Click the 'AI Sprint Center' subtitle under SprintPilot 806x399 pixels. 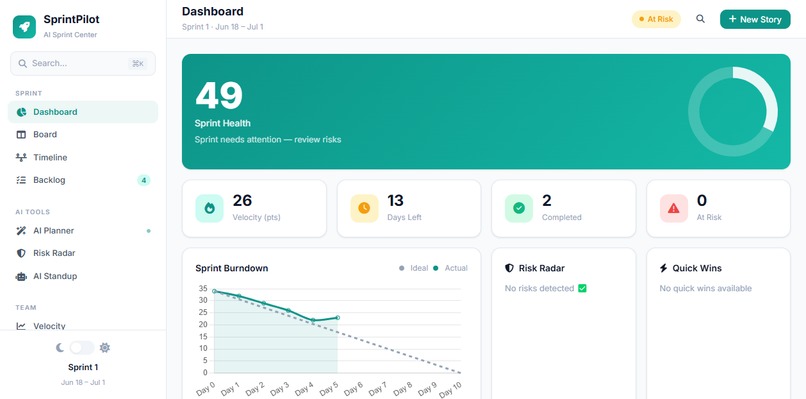(x=70, y=35)
